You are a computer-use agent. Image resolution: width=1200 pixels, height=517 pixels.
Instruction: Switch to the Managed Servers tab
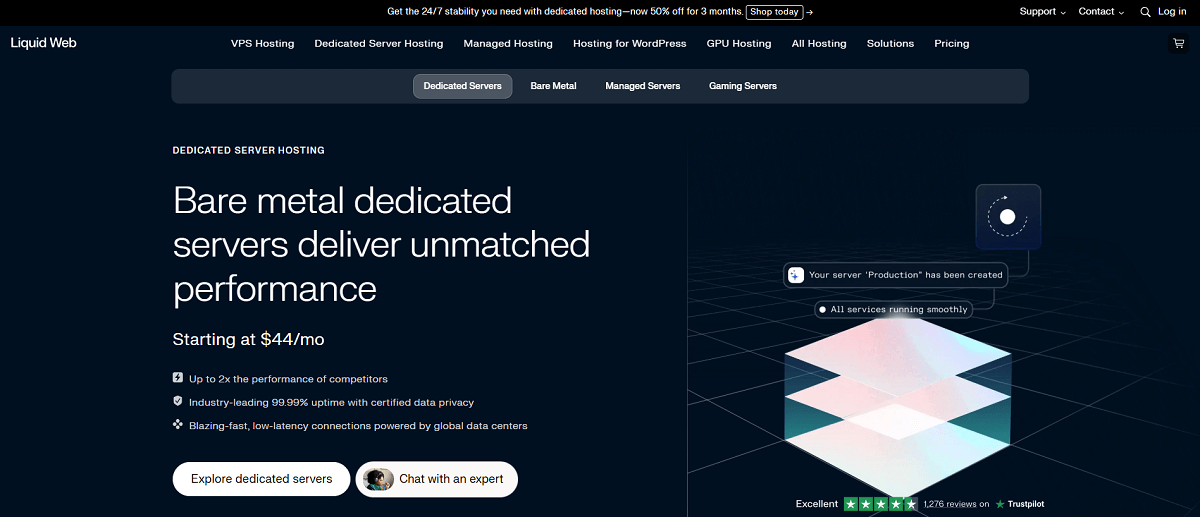pyautogui.click(x=643, y=86)
